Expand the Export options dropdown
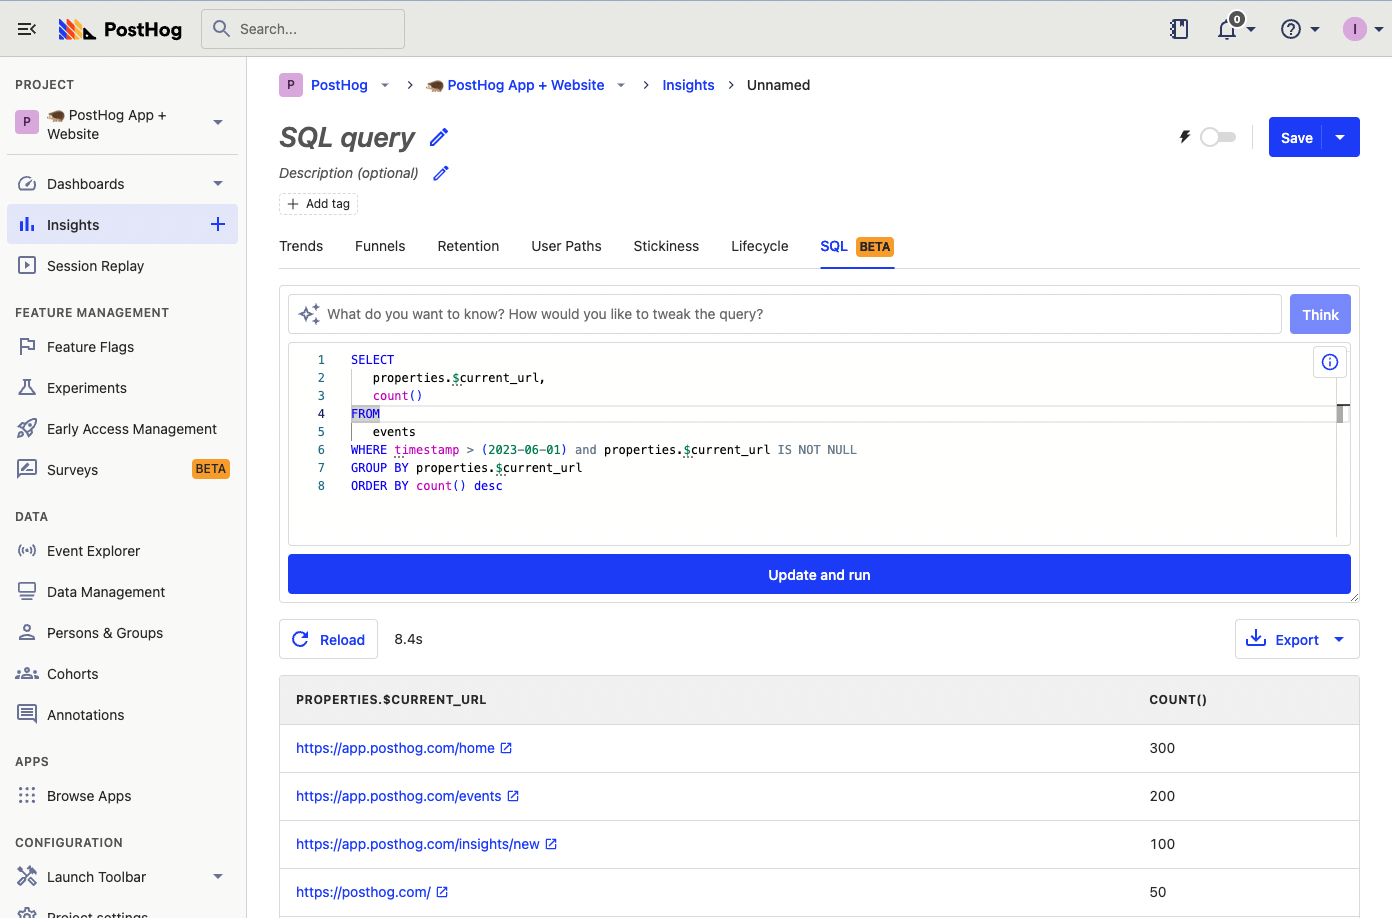 pos(1338,639)
